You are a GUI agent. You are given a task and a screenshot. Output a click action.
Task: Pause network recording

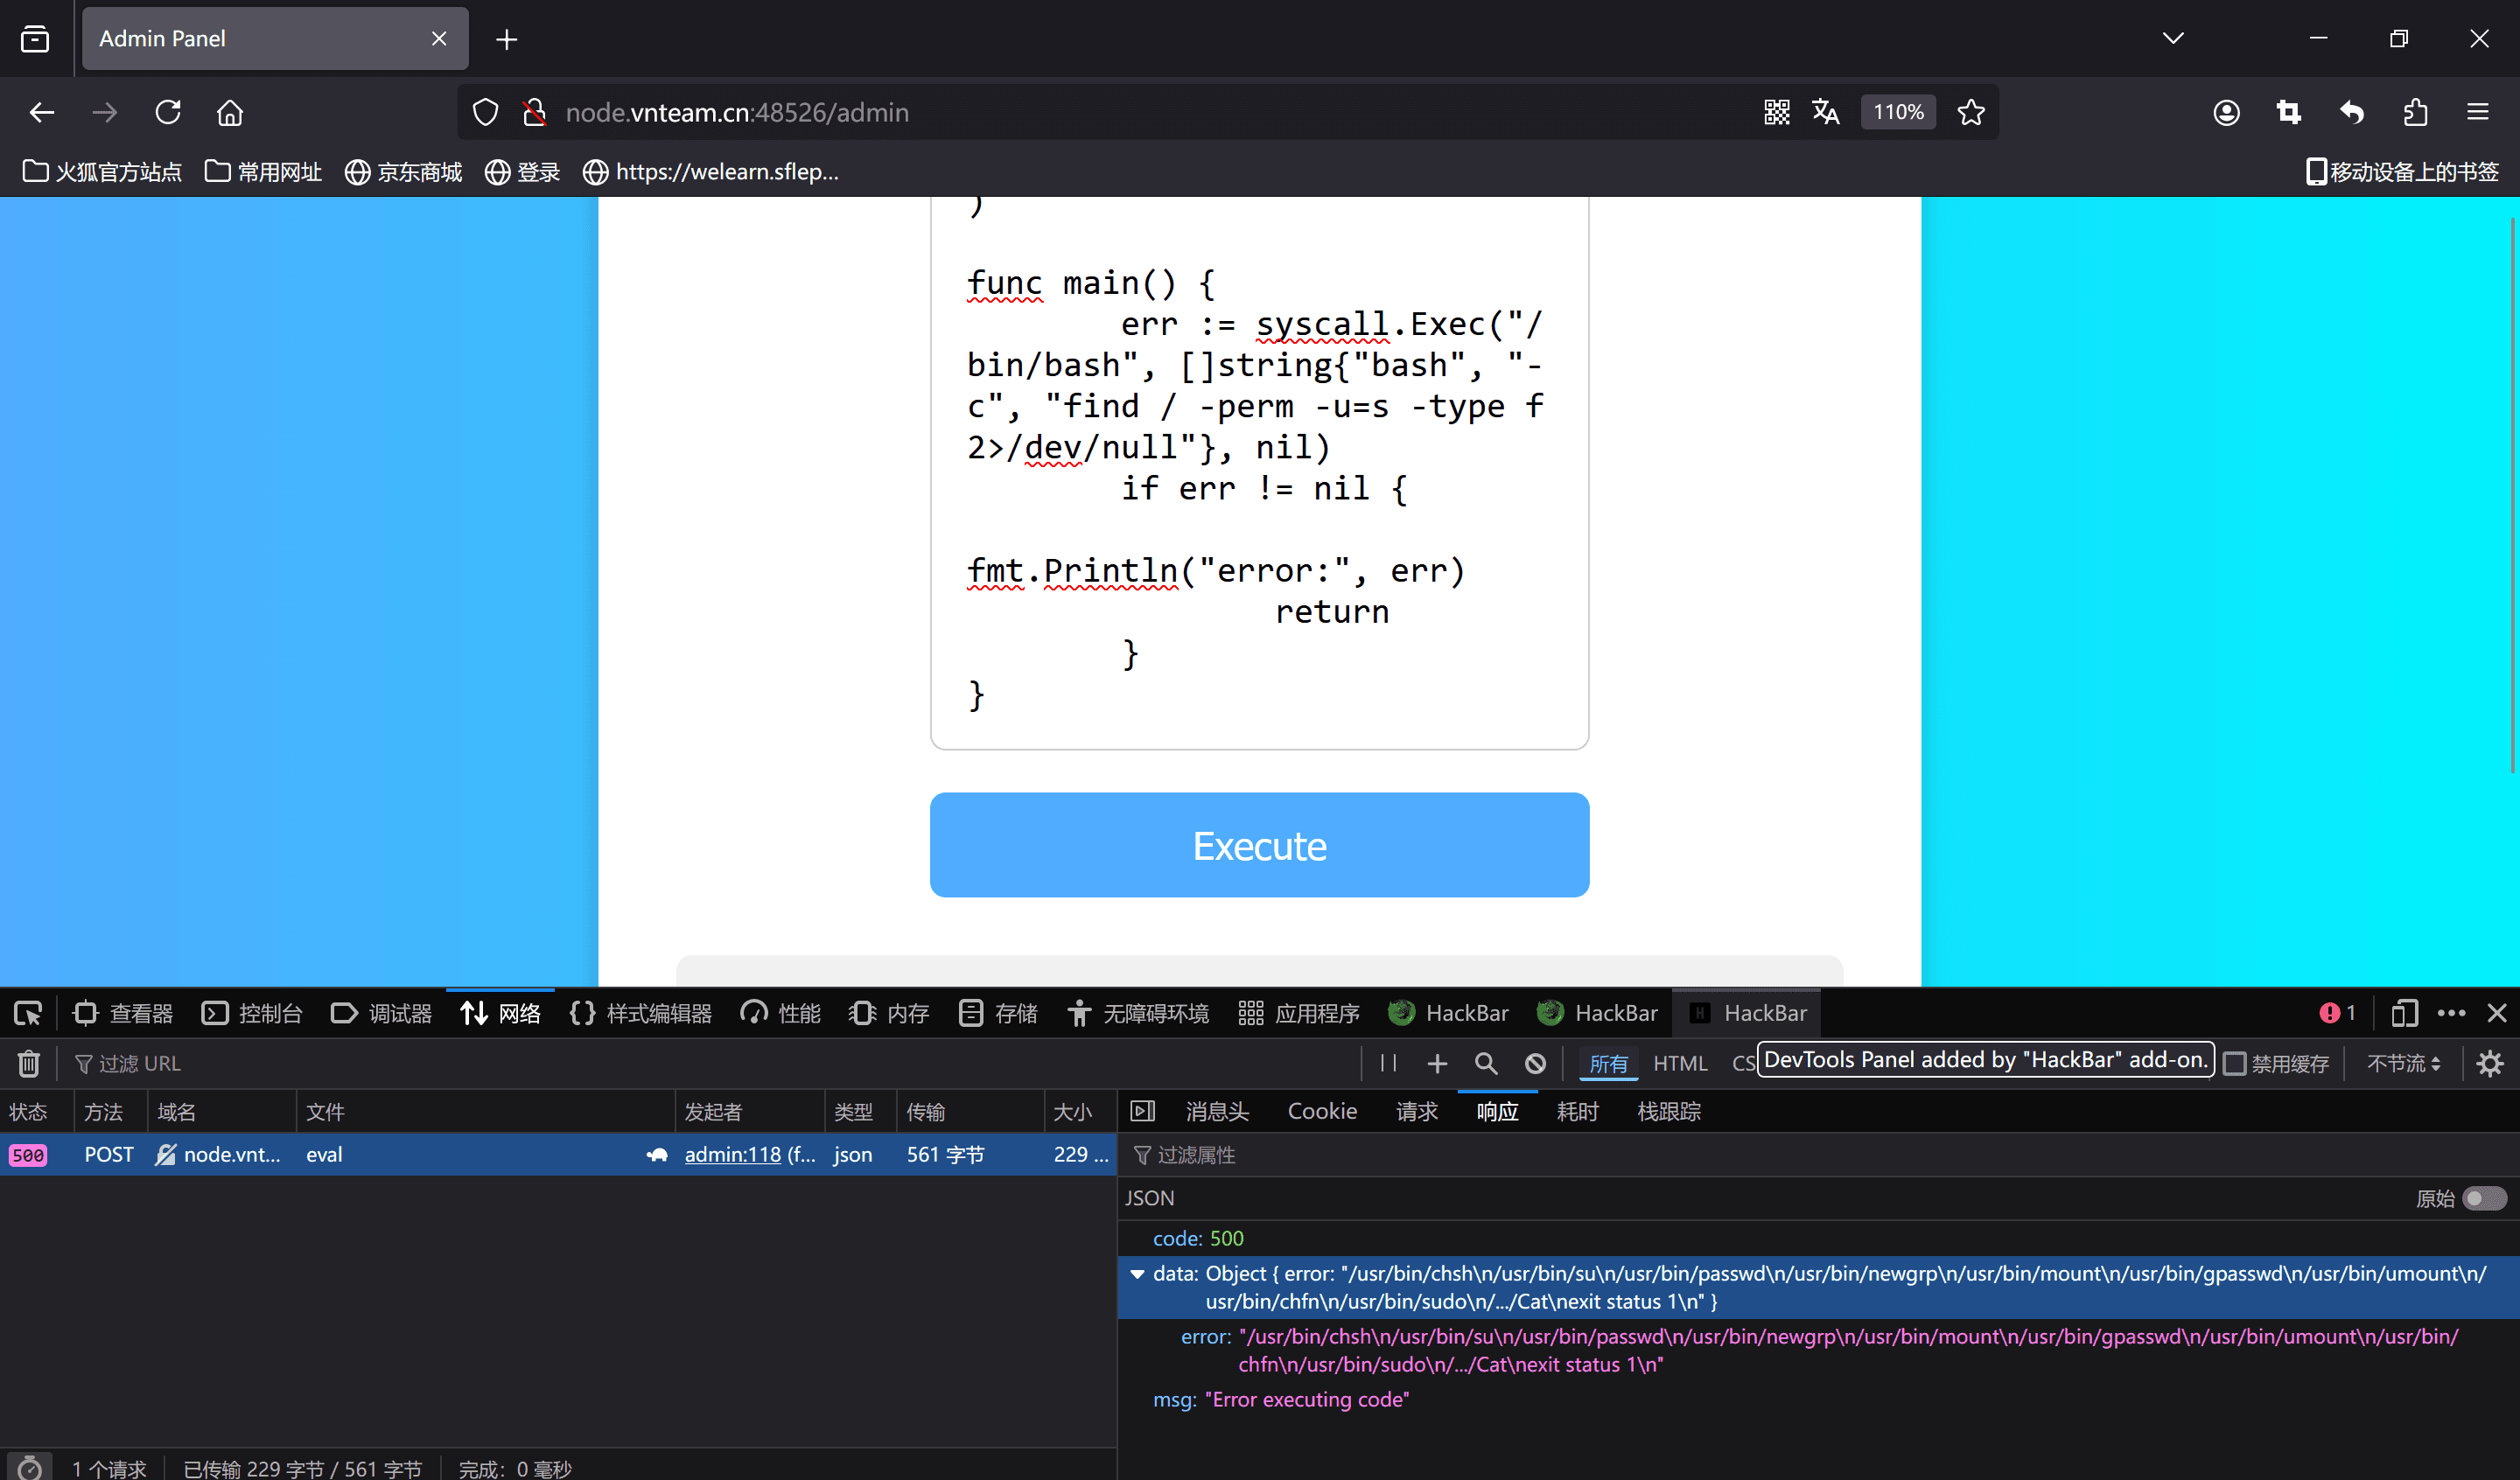1388,1063
